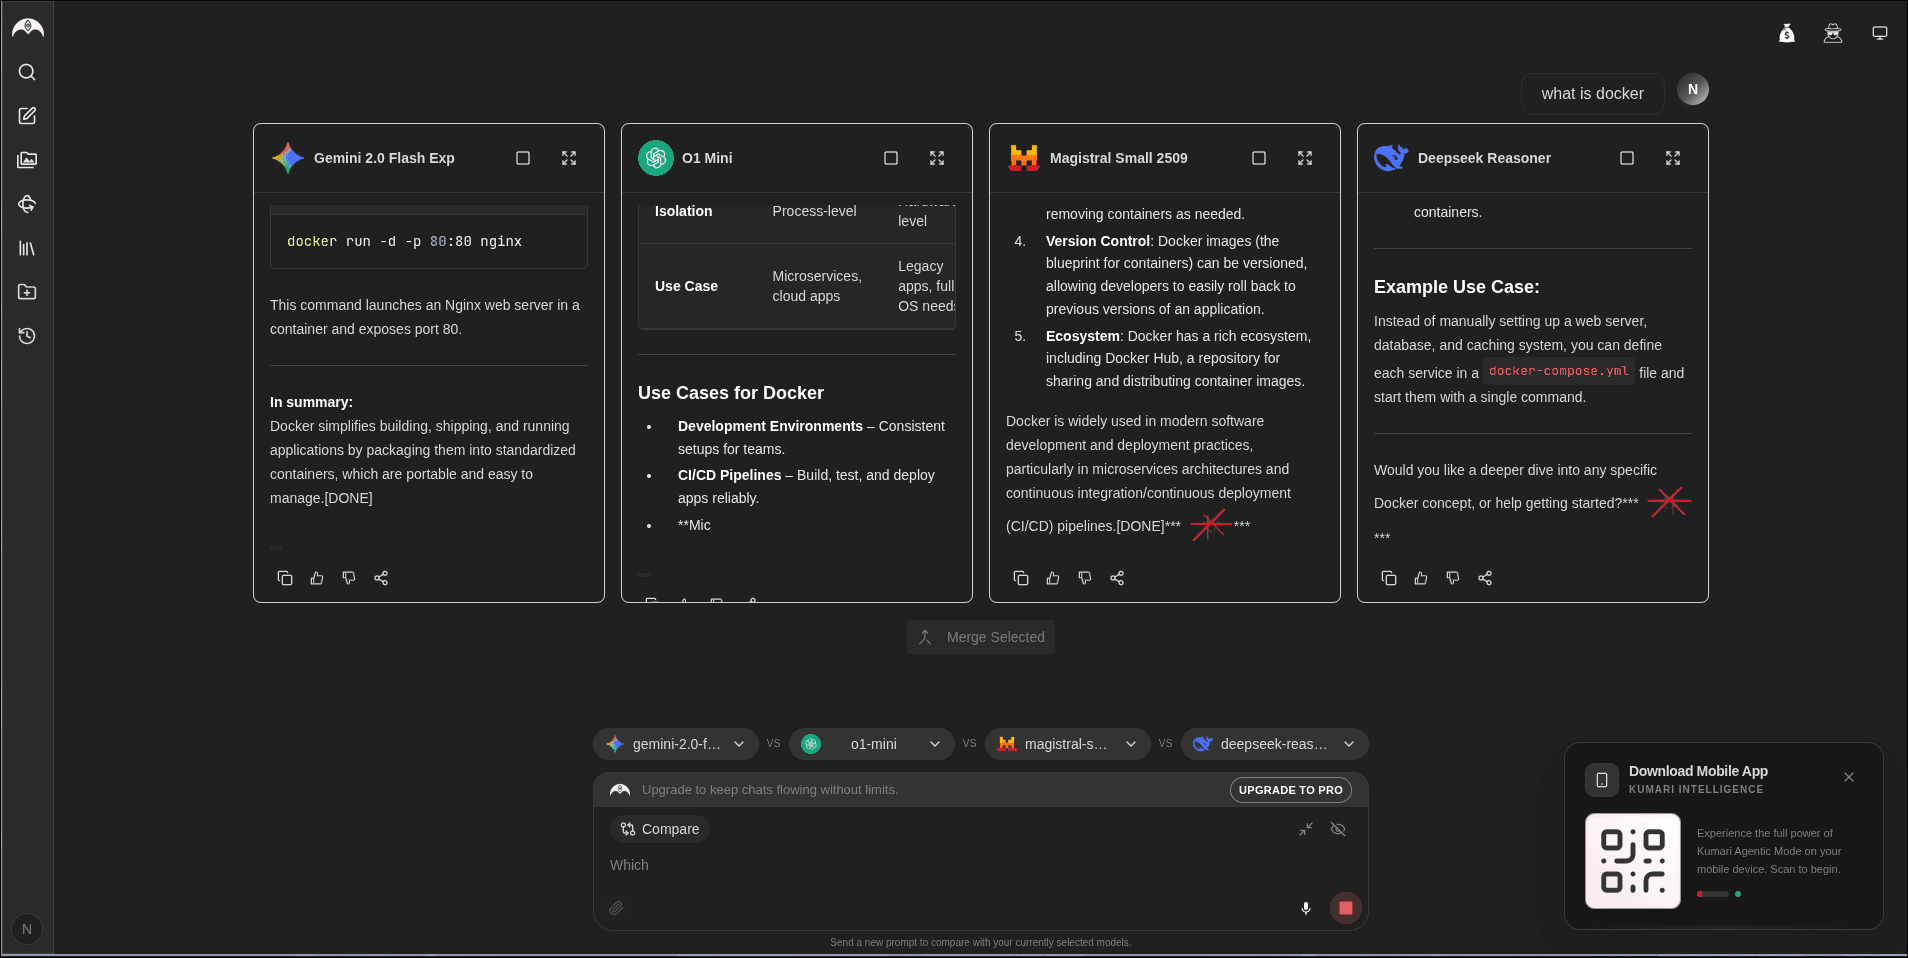Start a new chat using the pencil icon
Screen dimensions: 1908x958
[x=27, y=114]
